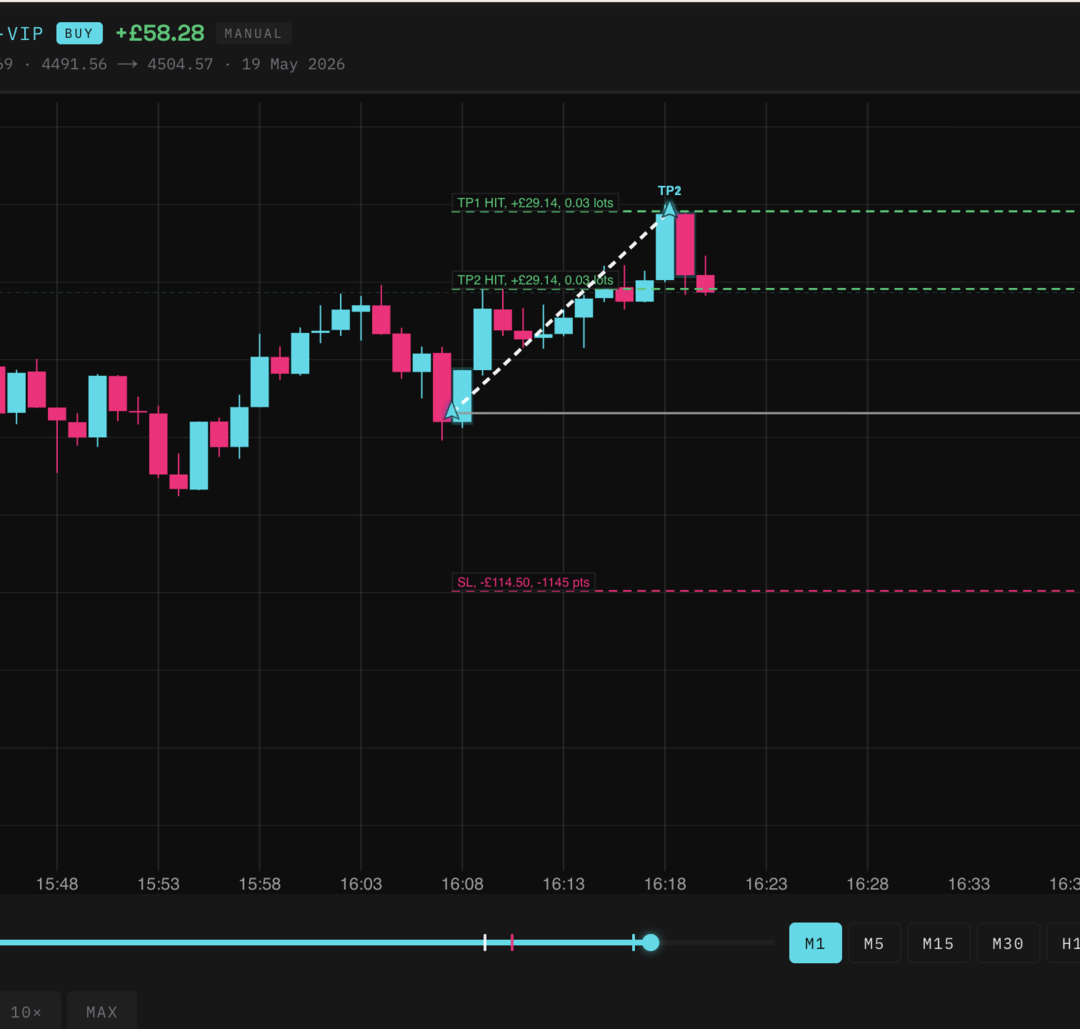1080x1029 pixels.
Task: Click the trade entry arrow marker
Action: coord(451,410)
